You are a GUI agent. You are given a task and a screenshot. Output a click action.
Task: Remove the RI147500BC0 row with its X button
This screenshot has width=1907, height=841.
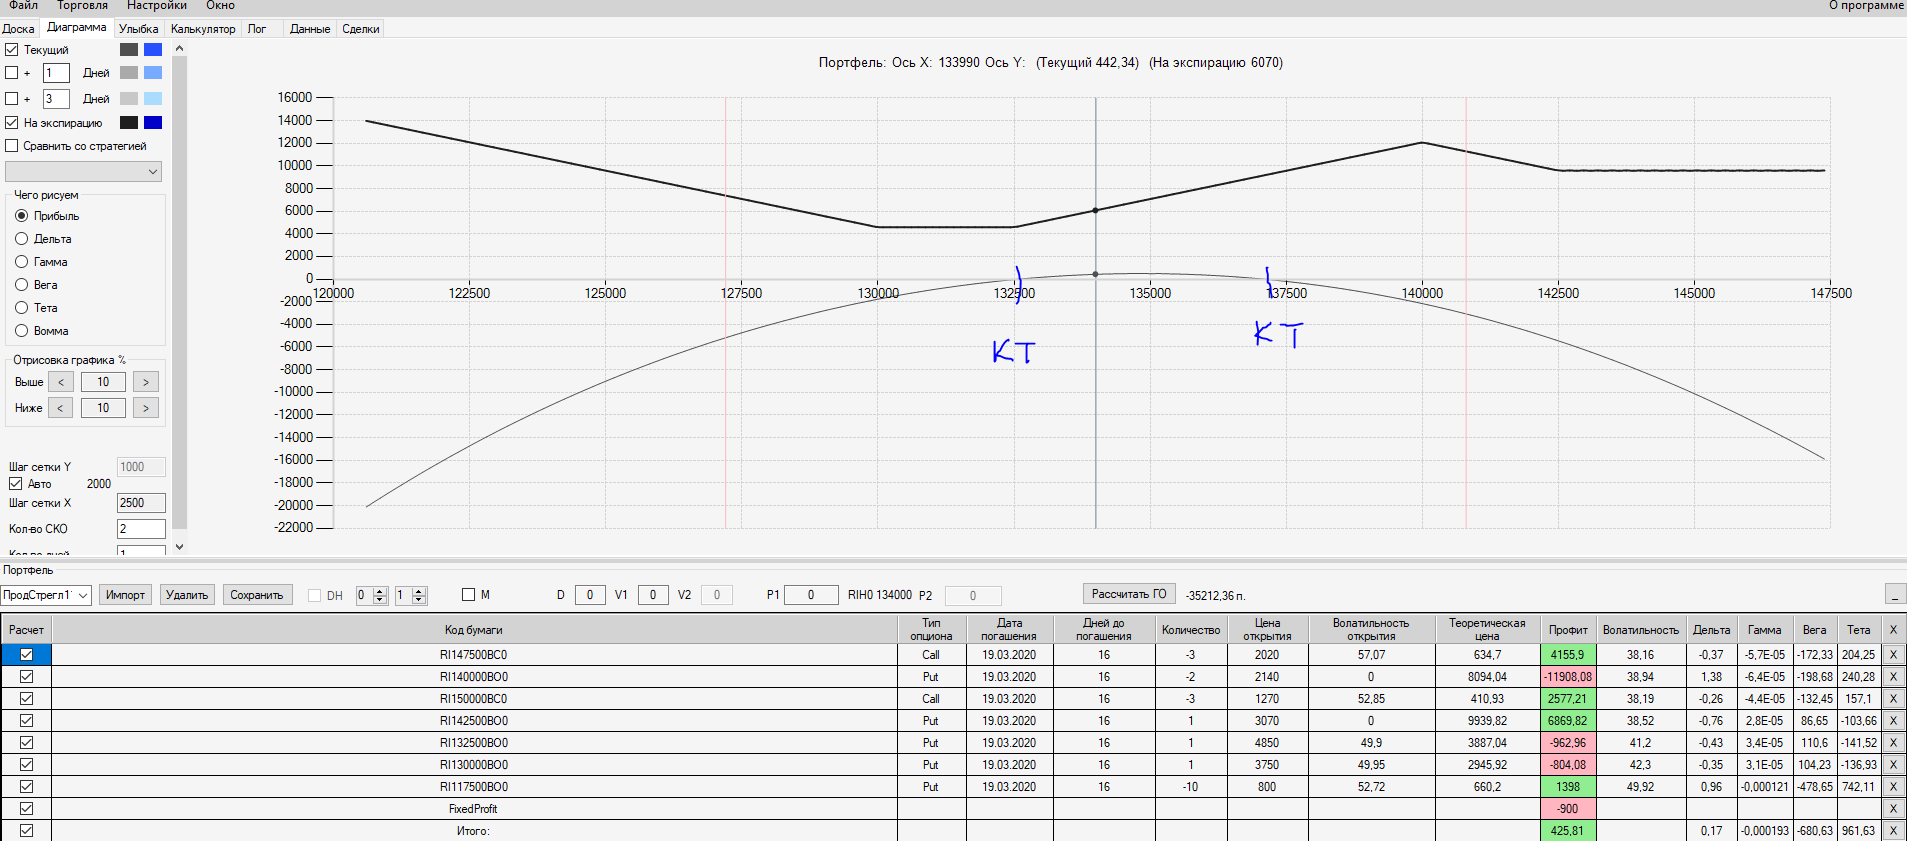[1893, 655]
